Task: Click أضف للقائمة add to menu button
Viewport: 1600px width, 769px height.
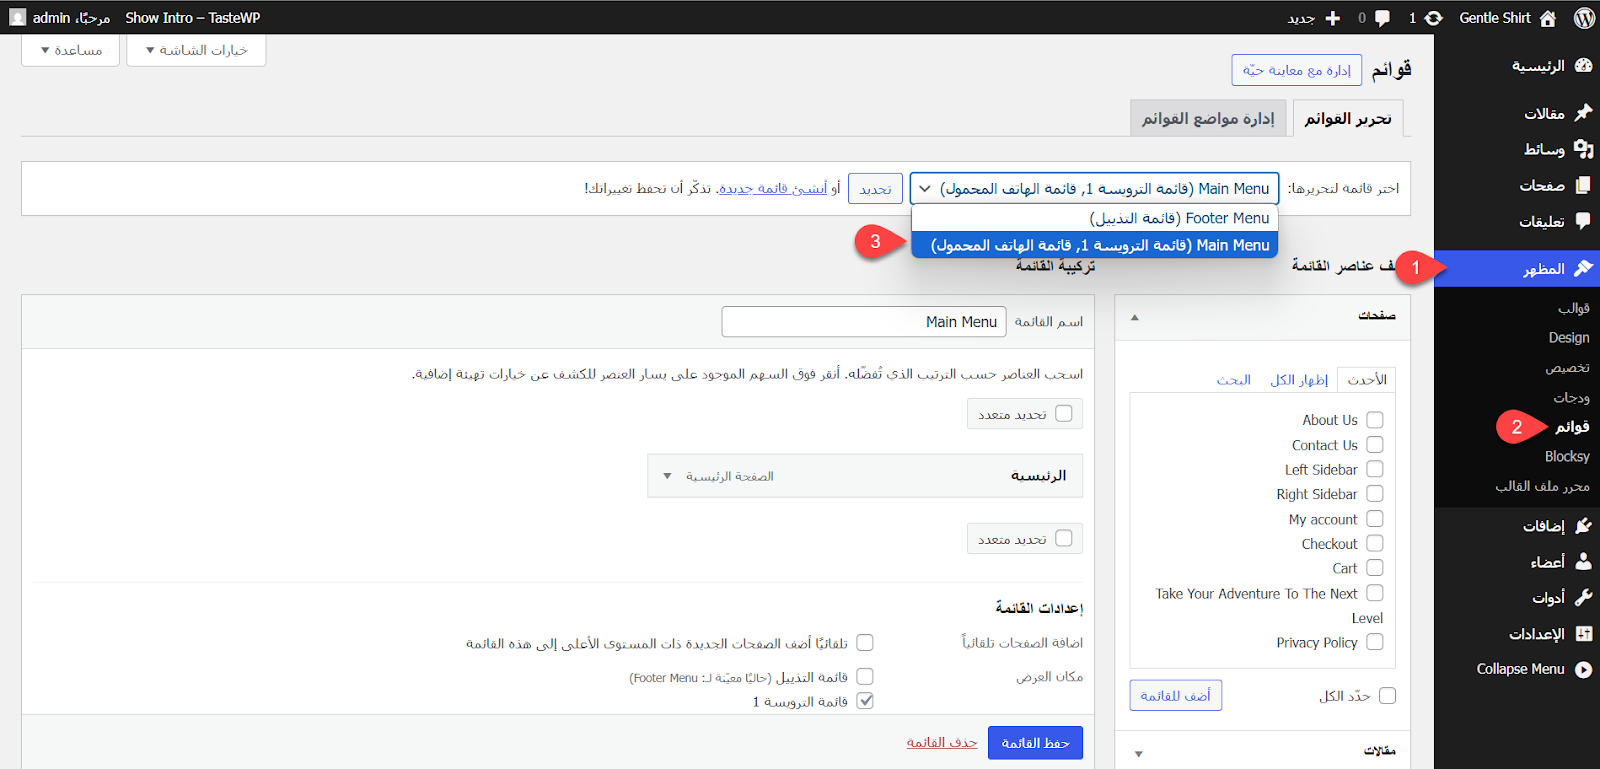Action: [1176, 695]
